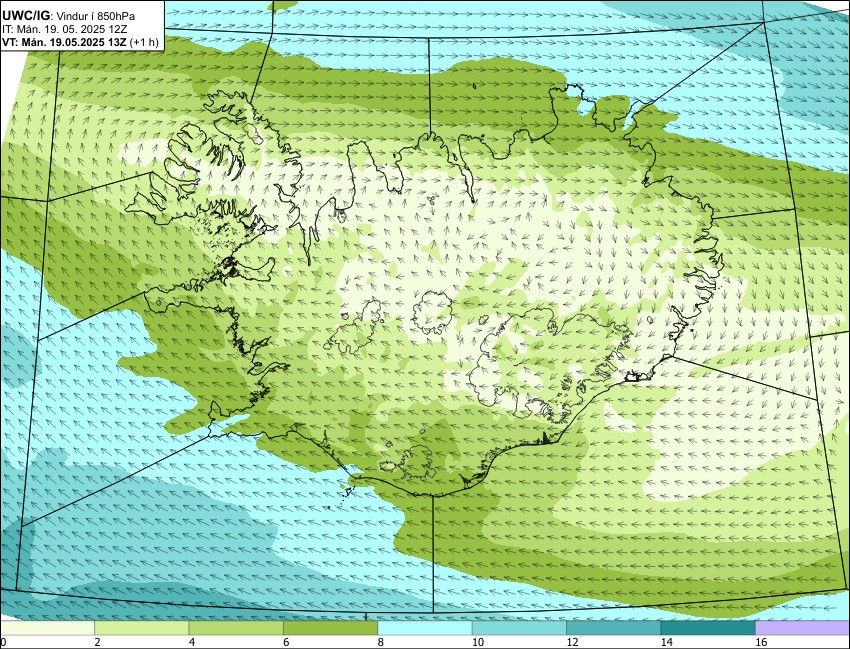The height and width of the screenshot is (649, 850).
Task: Click the 4–6 medium green legend swatch
Action: click(x=236, y=628)
